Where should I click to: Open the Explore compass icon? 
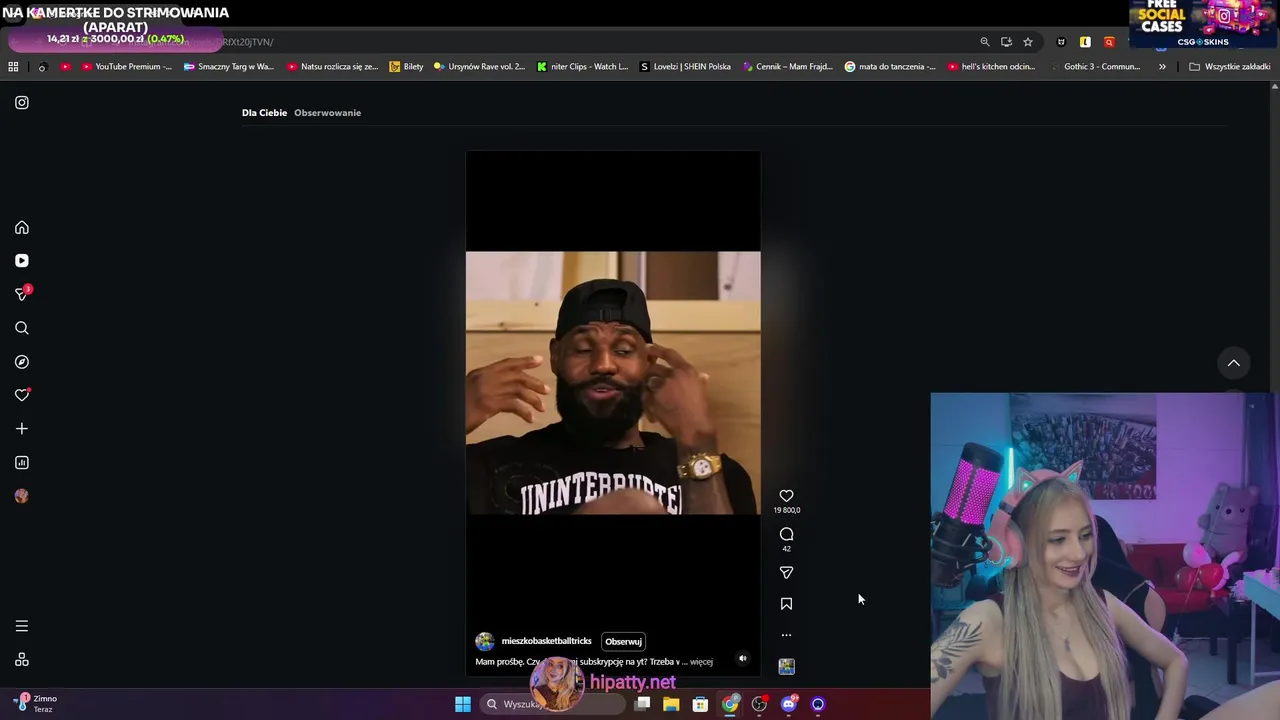click(x=22, y=362)
